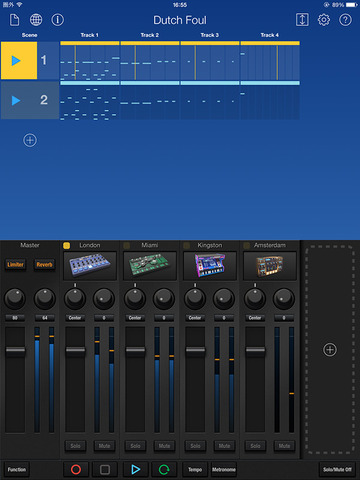Click the Solo/Mute Off button

click(337, 470)
